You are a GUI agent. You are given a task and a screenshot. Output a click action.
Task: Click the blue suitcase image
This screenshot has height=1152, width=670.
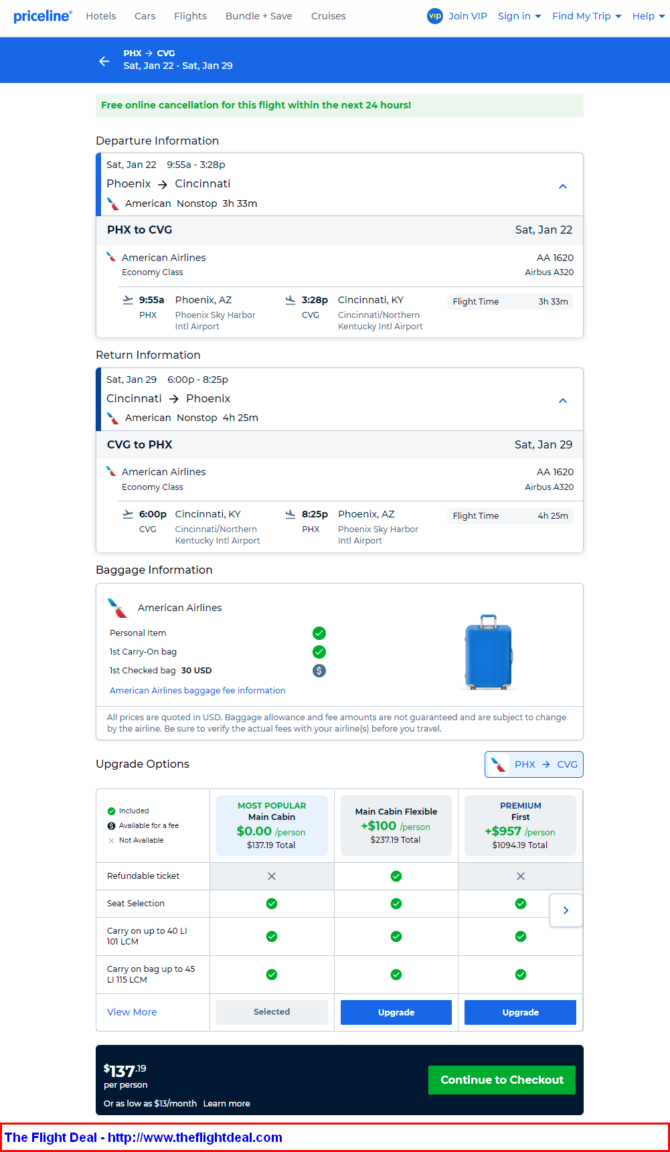pyautogui.click(x=489, y=652)
